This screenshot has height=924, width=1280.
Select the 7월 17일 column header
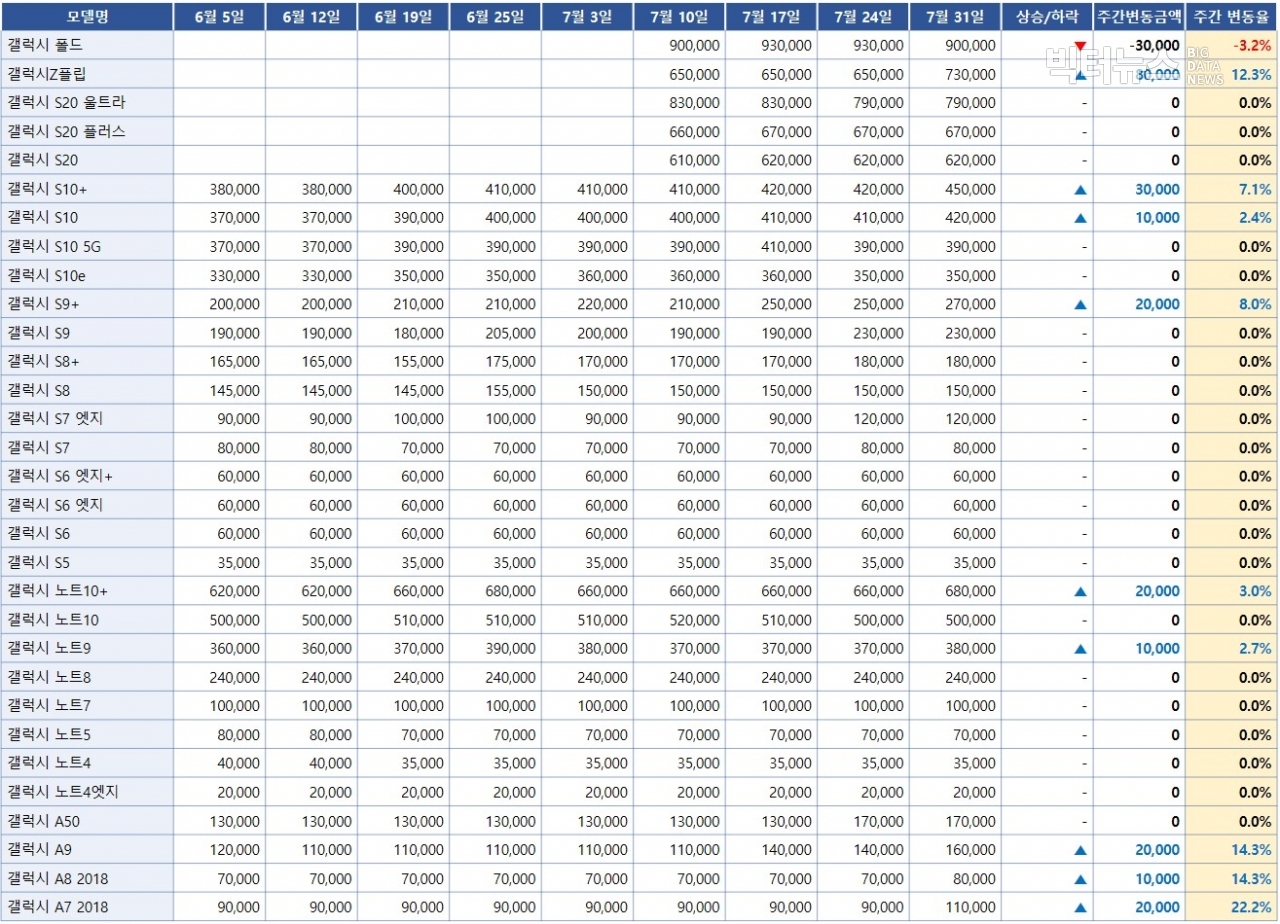(771, 16)
